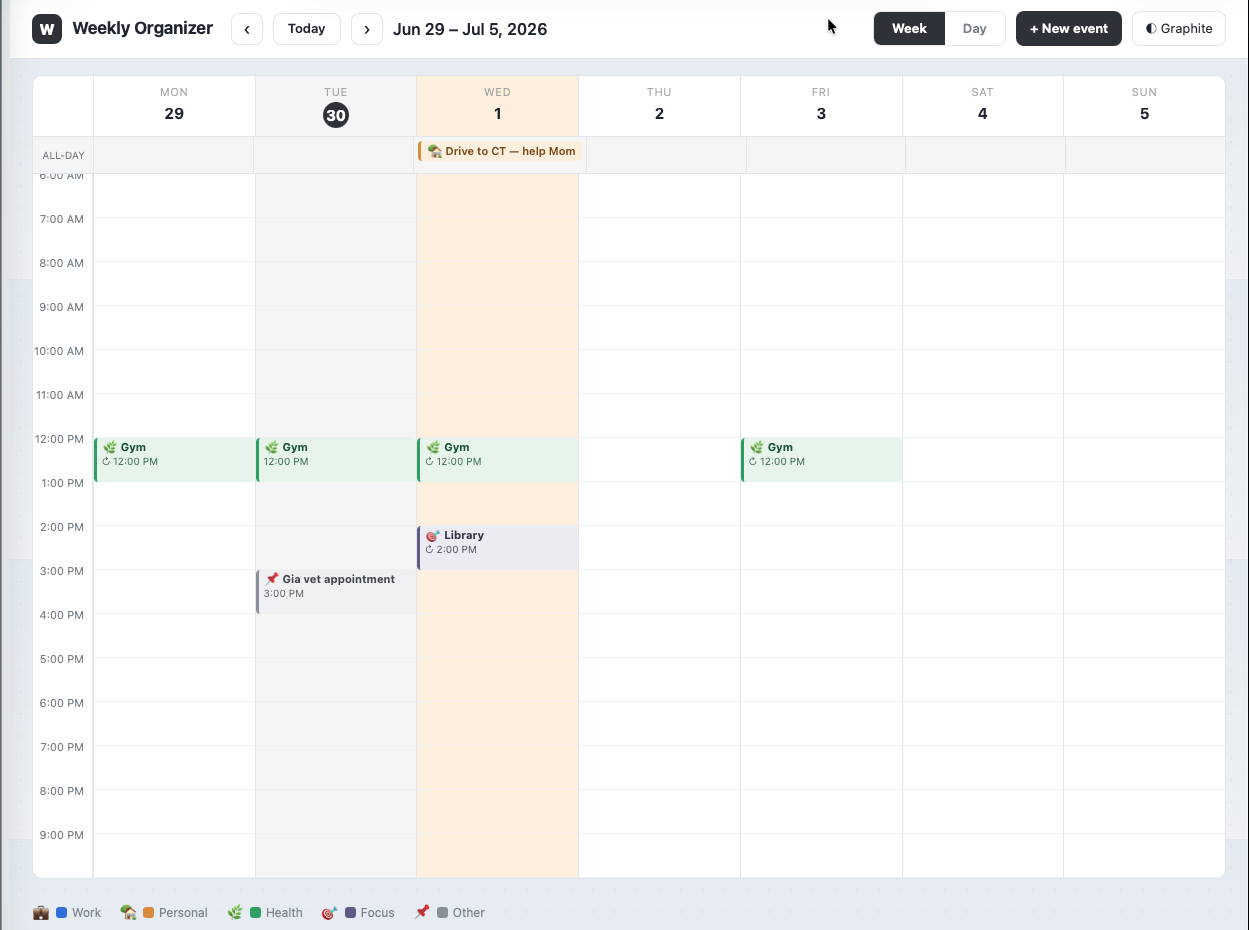
Task: Click the Focus legend label
Action: [x=378, y=913]
